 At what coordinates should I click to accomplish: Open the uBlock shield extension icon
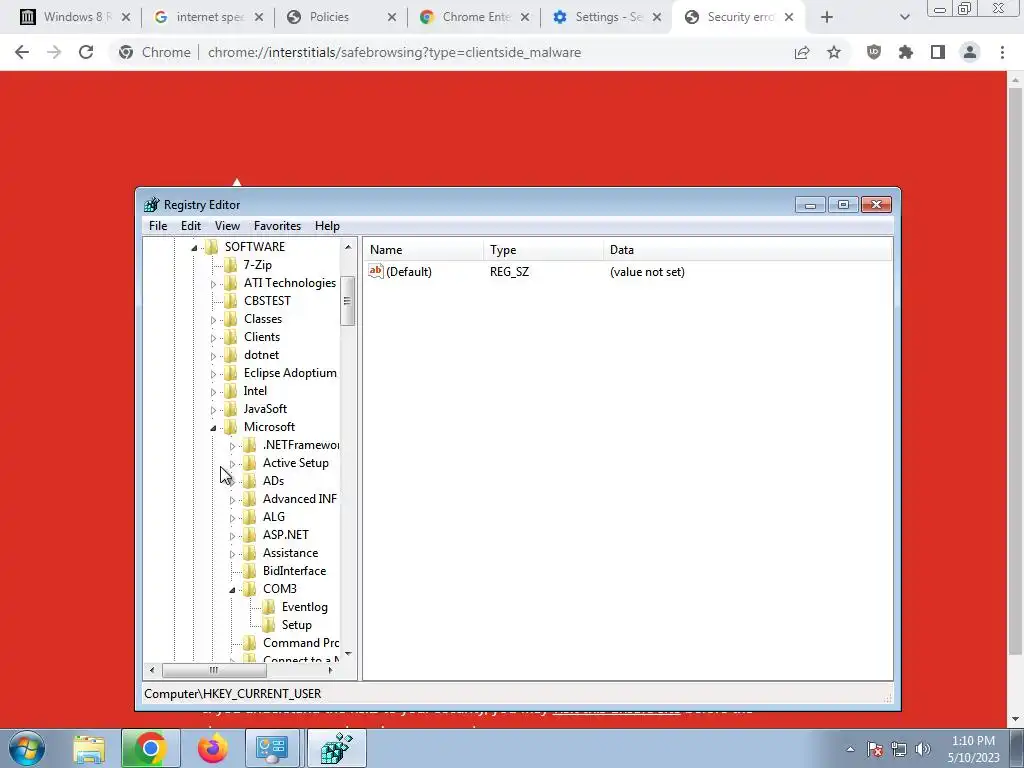(x=874, y=52)
